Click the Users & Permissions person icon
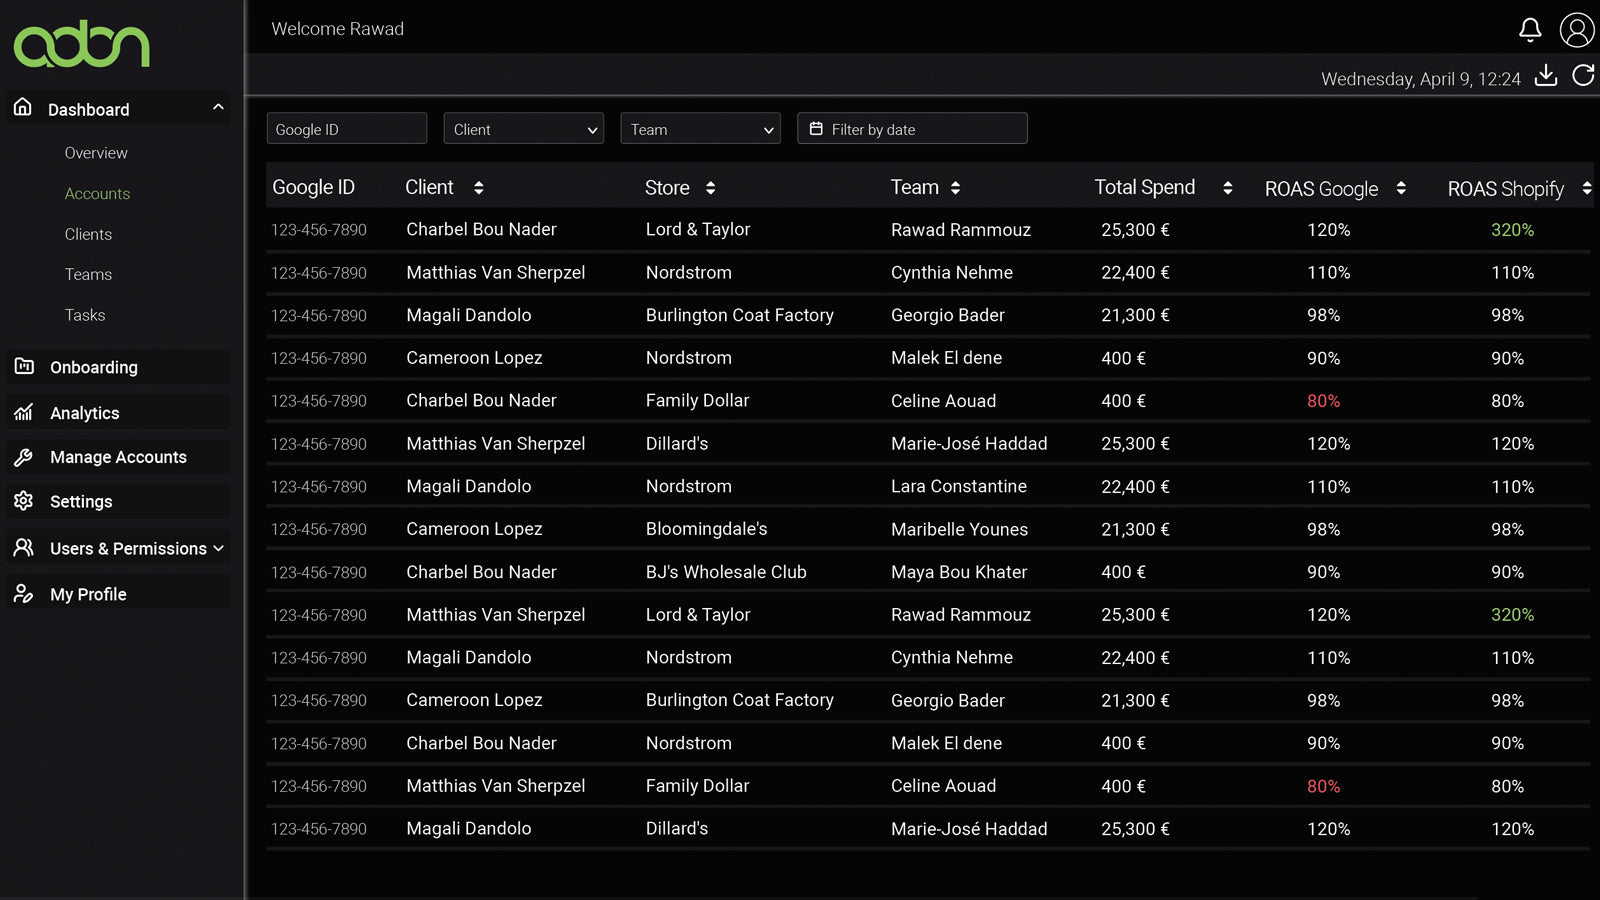1600x900 pixels. coord(24,547)
